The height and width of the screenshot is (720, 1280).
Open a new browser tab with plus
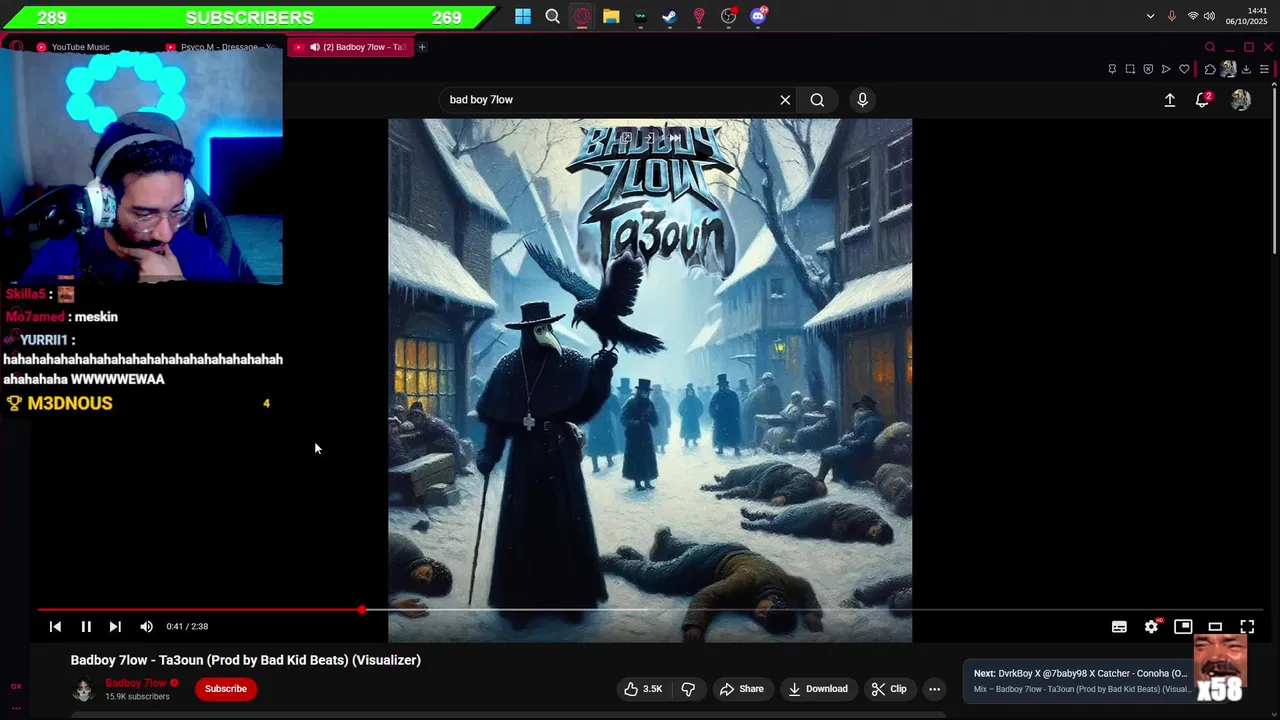[422, 47]
